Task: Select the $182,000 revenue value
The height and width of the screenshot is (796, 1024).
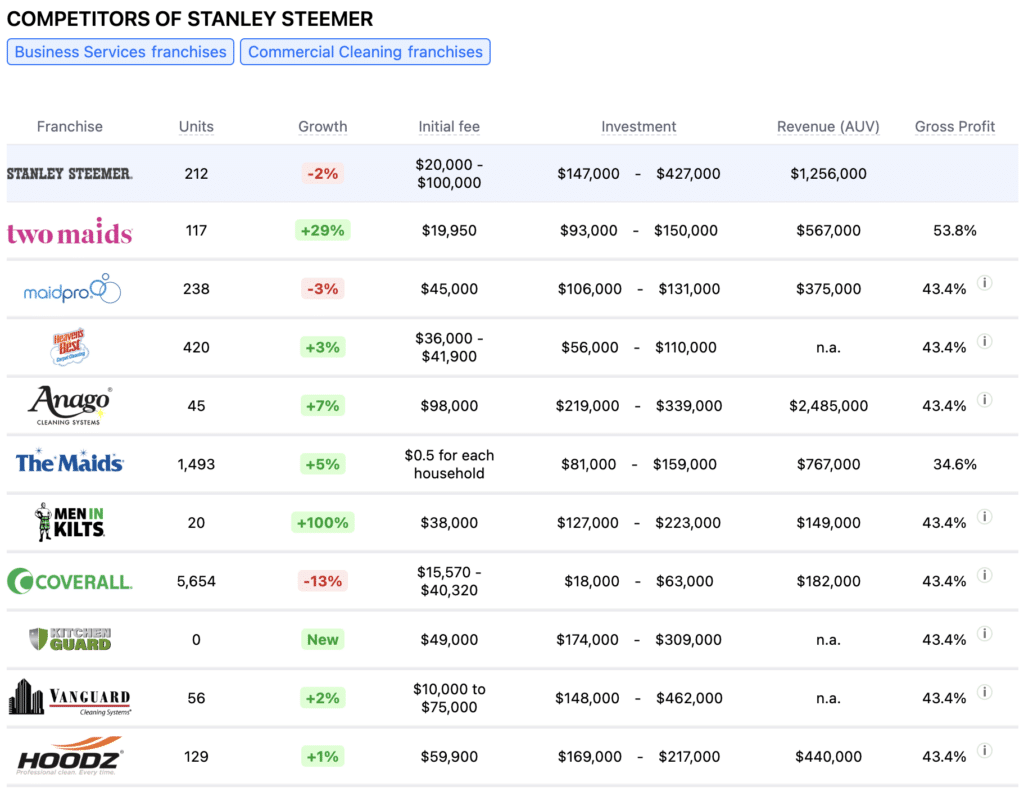Action: pos(828,581)
